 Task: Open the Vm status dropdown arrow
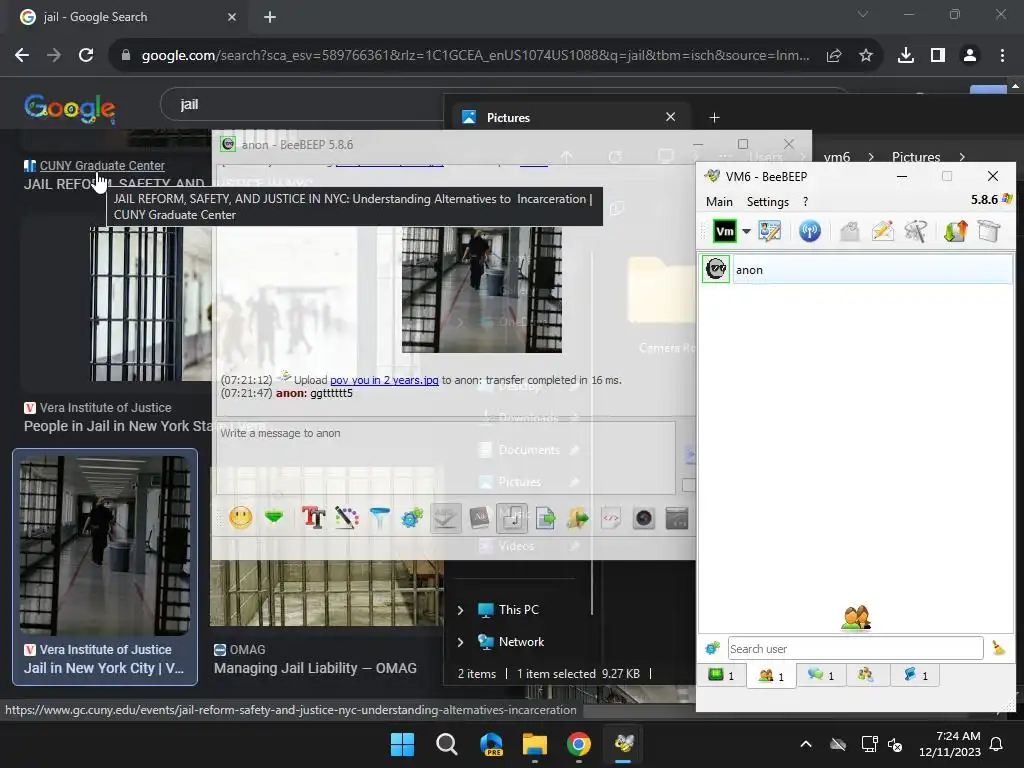coord(746,231)
